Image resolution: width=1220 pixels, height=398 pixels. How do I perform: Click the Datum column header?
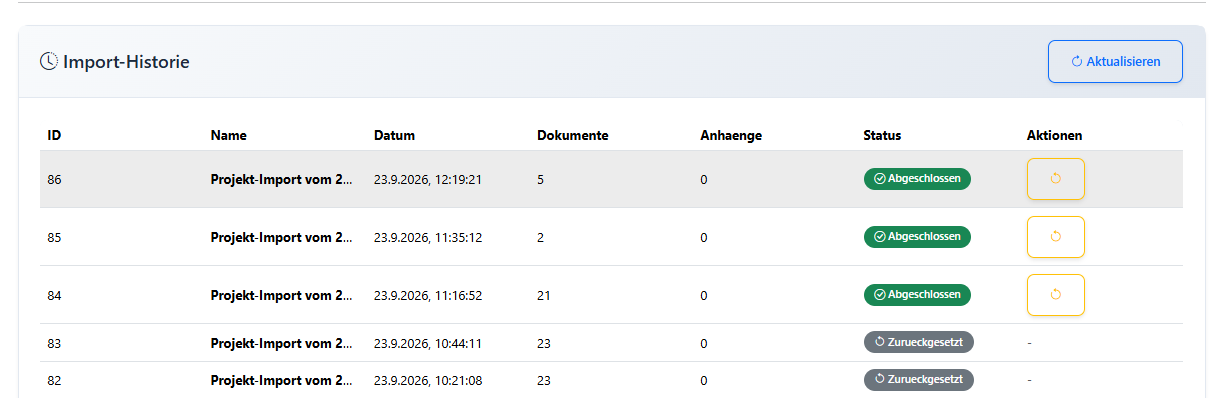[x=394, y=135]
